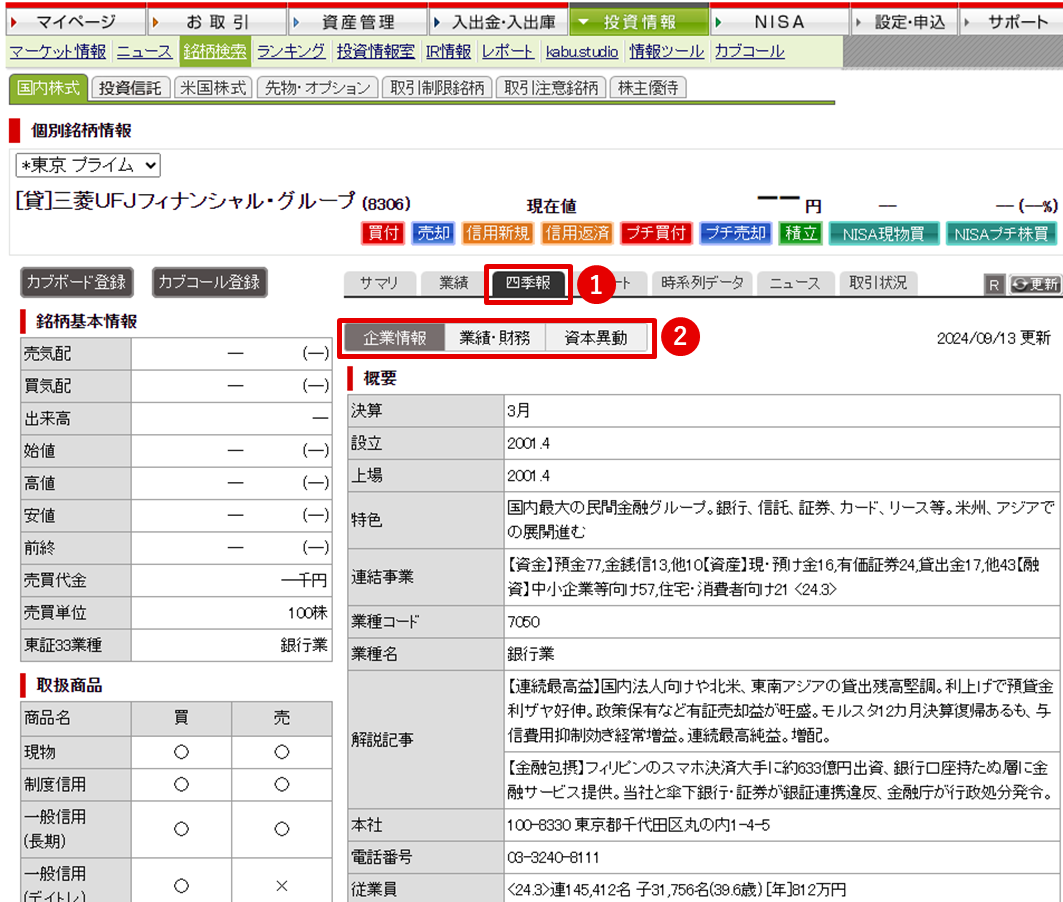Screen dimensions: 1063x902
Task: Open the 東京 プライム market dropdown
Action: coord(88,165)
